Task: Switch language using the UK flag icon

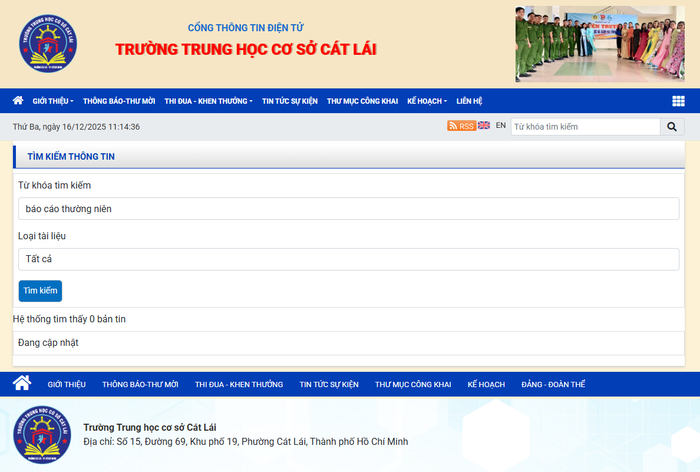Action: pyautogui.click(x=484, y=126)
